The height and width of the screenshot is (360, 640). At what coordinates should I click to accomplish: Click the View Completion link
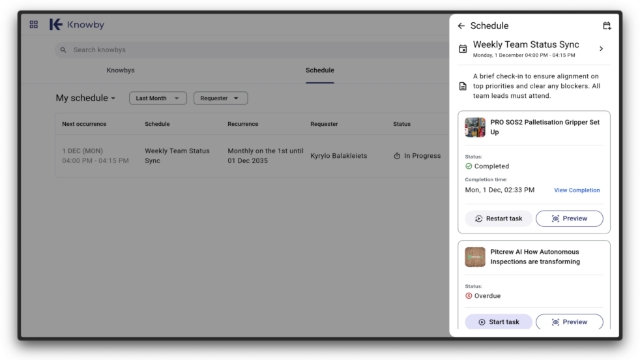tap(577, 190)
